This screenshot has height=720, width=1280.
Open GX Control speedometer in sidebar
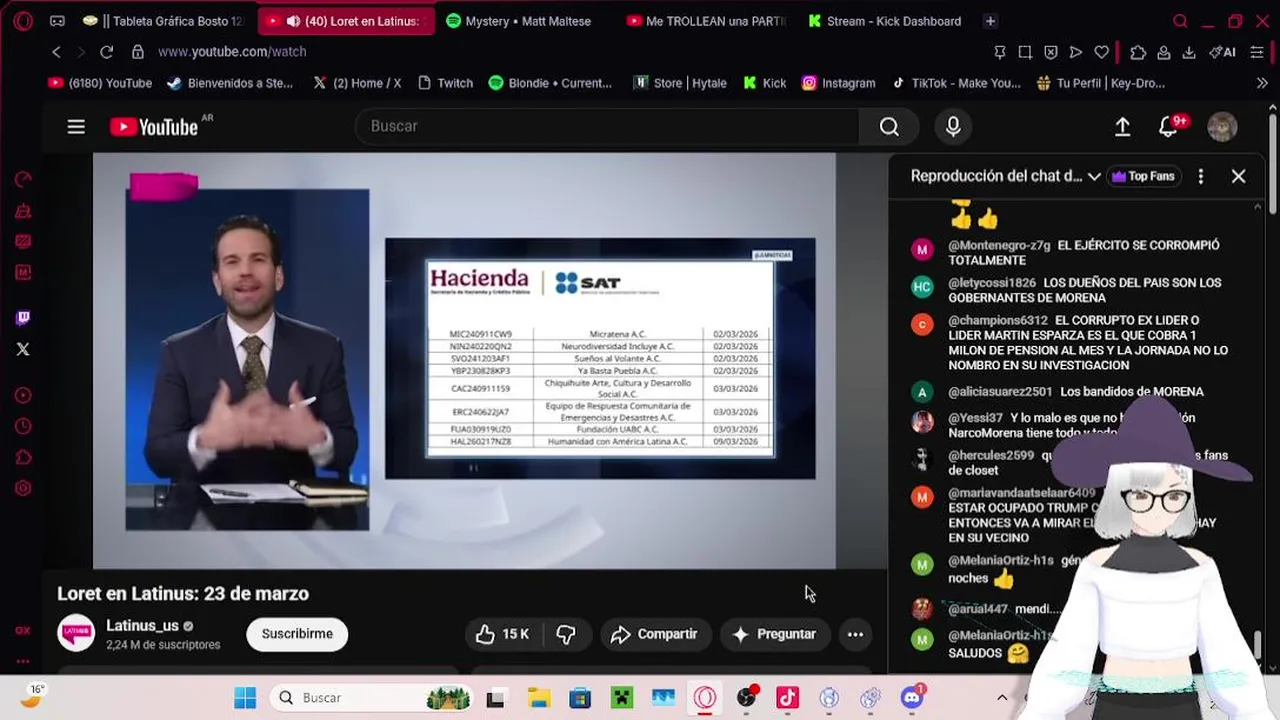[23, 179]
